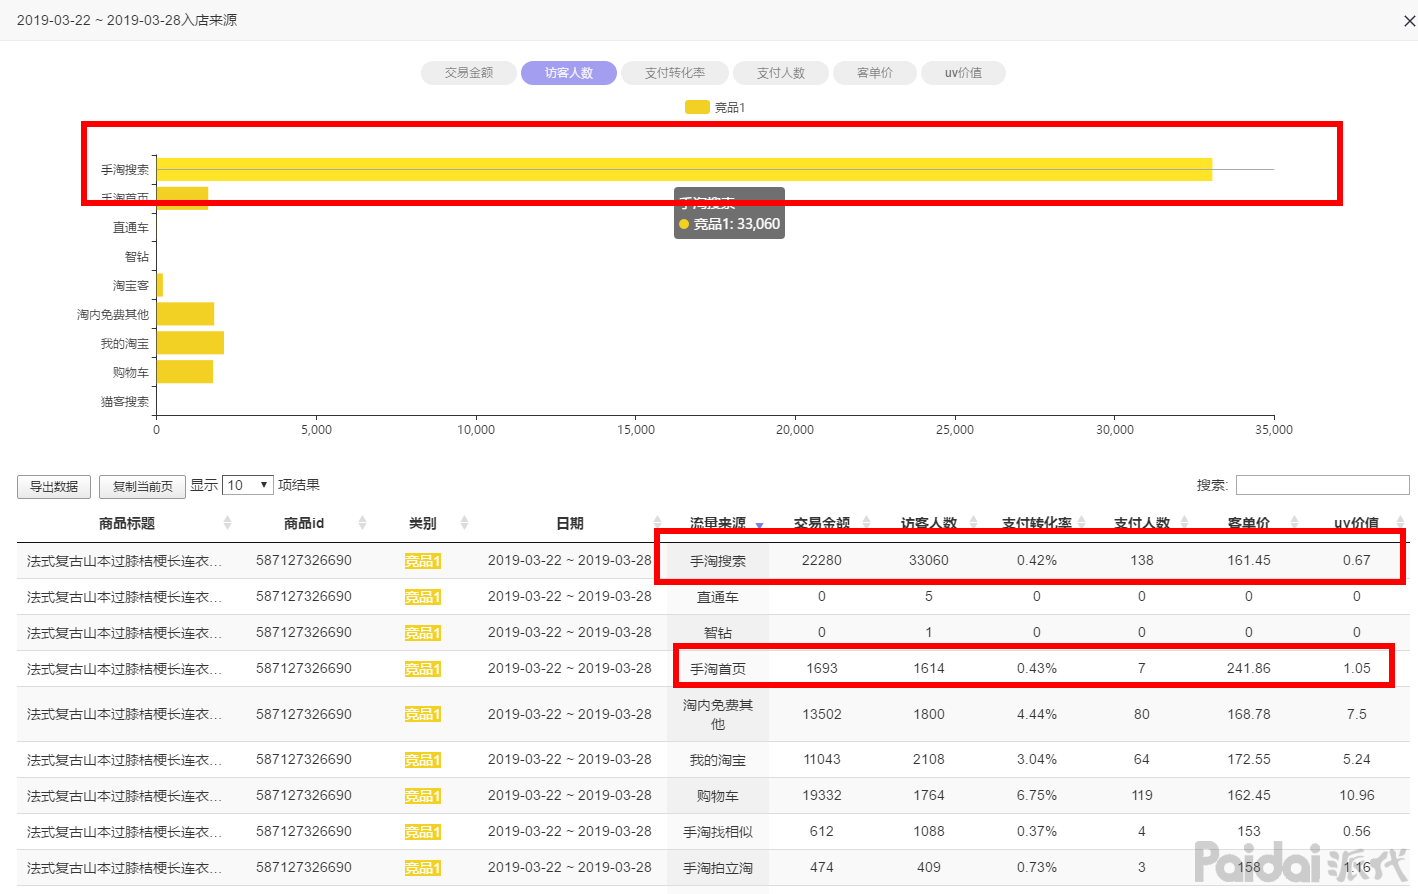Click the 购物车 bar in chart
Image resolution: width=1418 pixels, height=894 pixels.
click(185, 372)
